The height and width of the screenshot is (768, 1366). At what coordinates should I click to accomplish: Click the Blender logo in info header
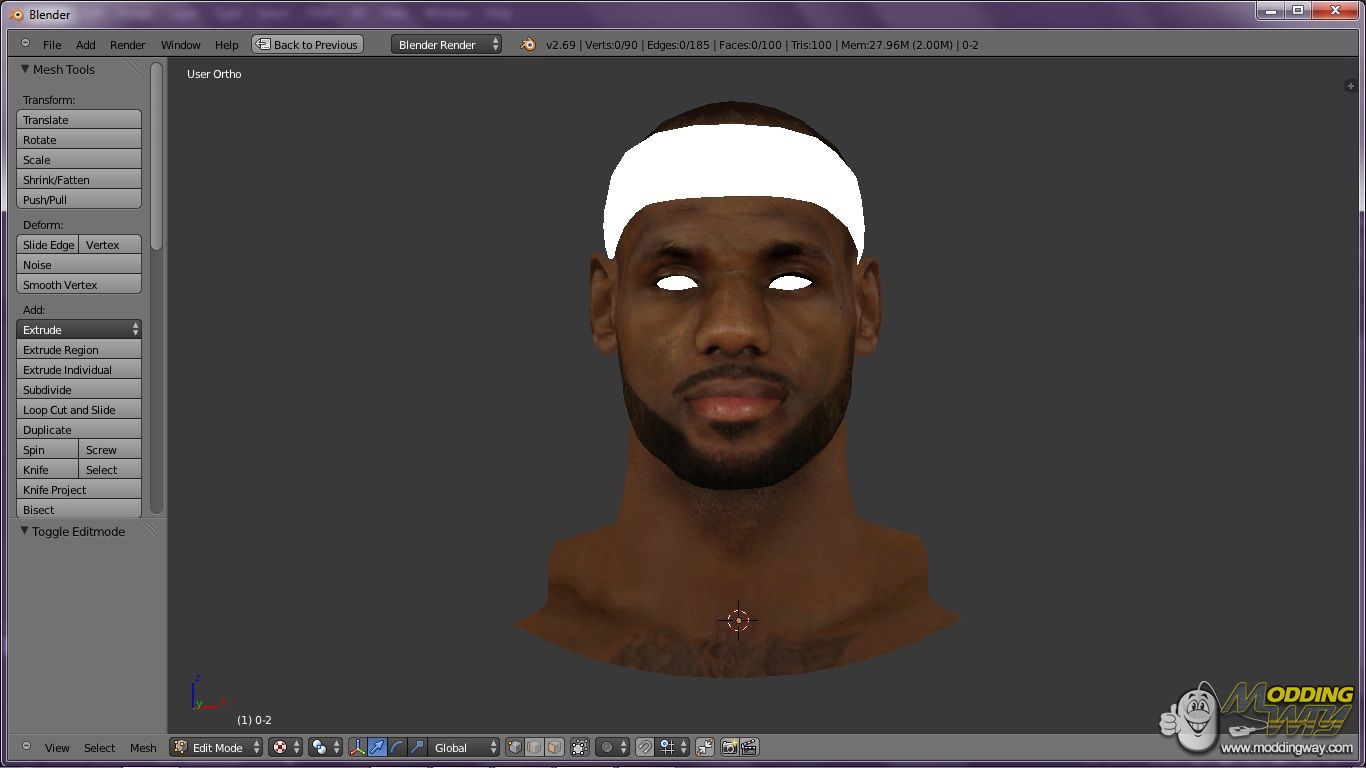(x=528, y=45)
